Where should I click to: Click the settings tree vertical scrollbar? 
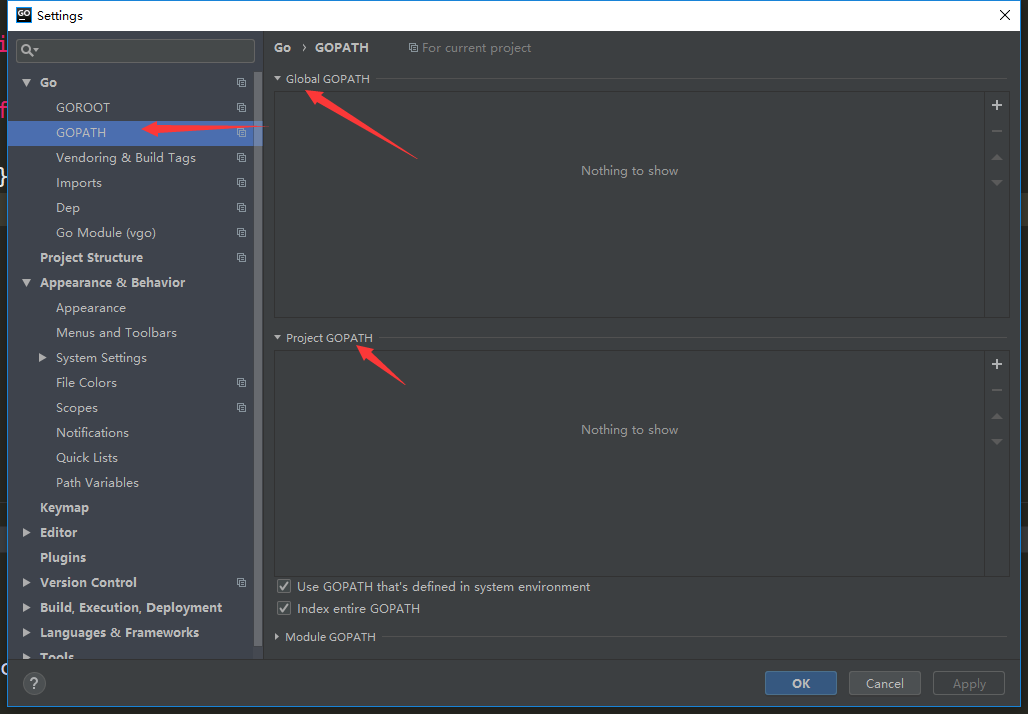click(258, 361)
